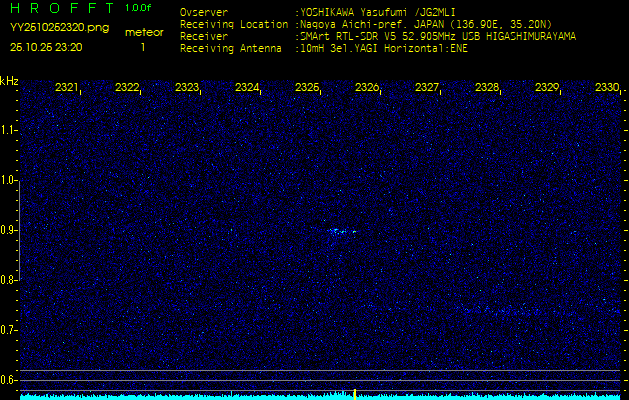Click the Receiving Location info line
The height and width of the screenshot is (400, 629).
[x=365, y=24]
